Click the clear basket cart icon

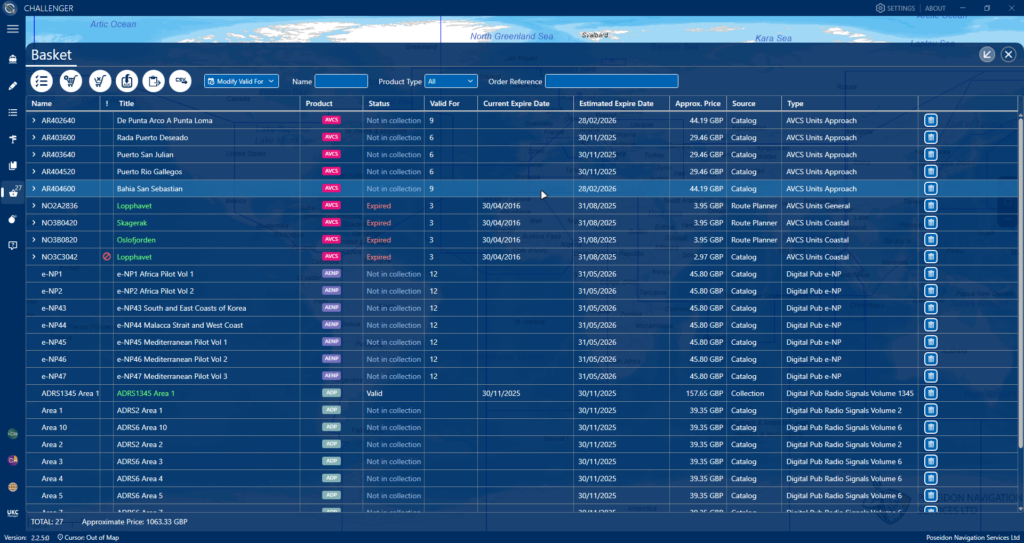100,81
